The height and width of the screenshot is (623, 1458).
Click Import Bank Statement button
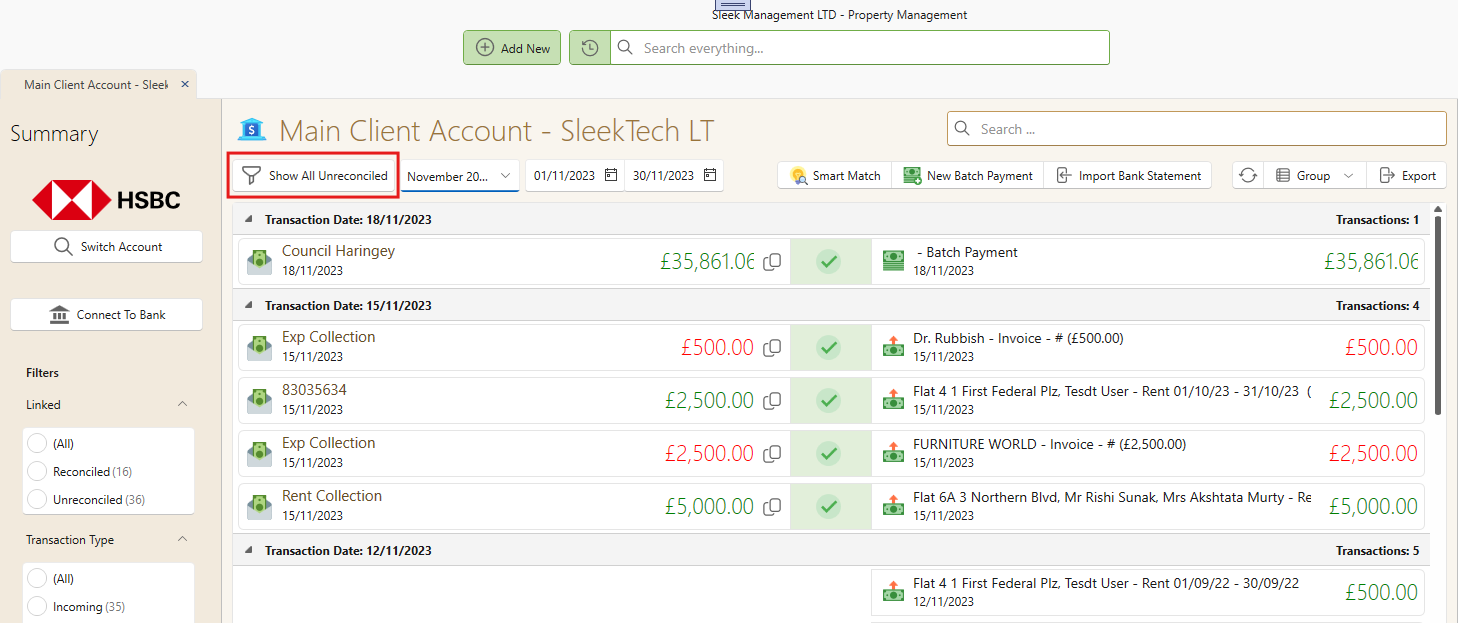pos(1129,176)
